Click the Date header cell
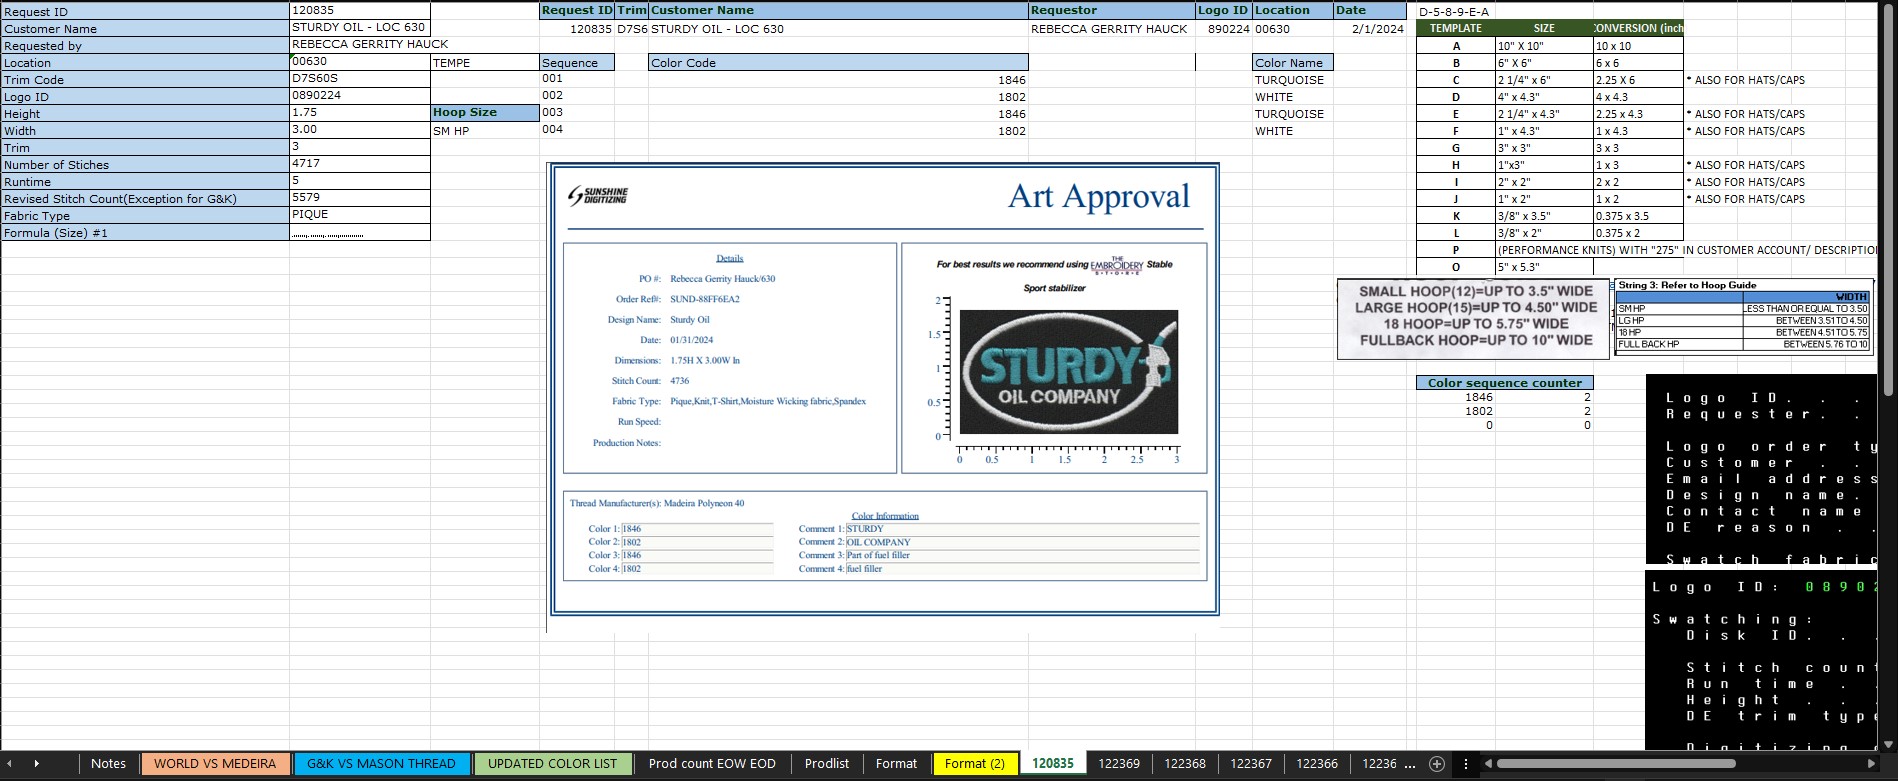This screenshot has width=1898, height=781. [1370, 10]
